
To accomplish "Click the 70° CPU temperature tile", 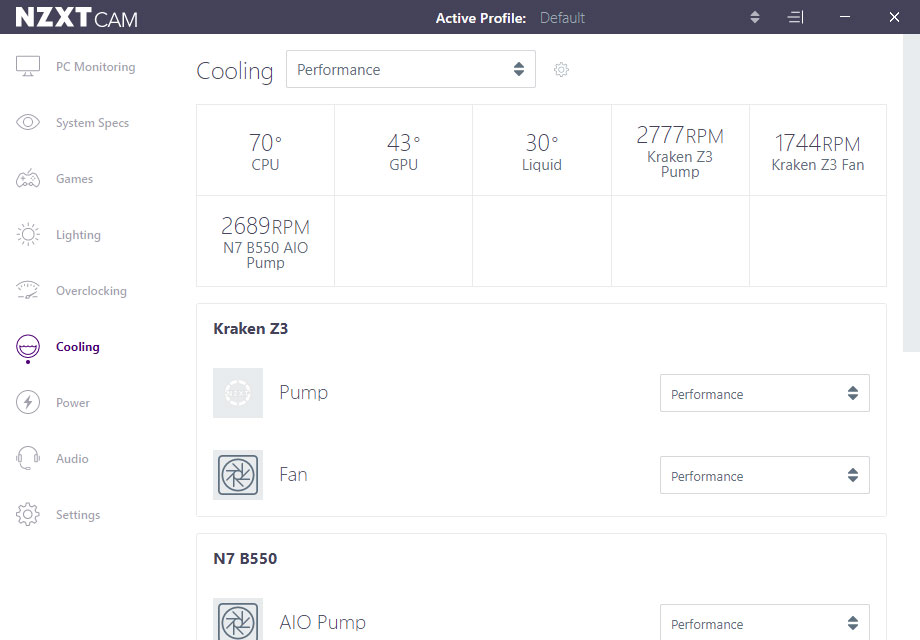I will (x=265, y=150).
